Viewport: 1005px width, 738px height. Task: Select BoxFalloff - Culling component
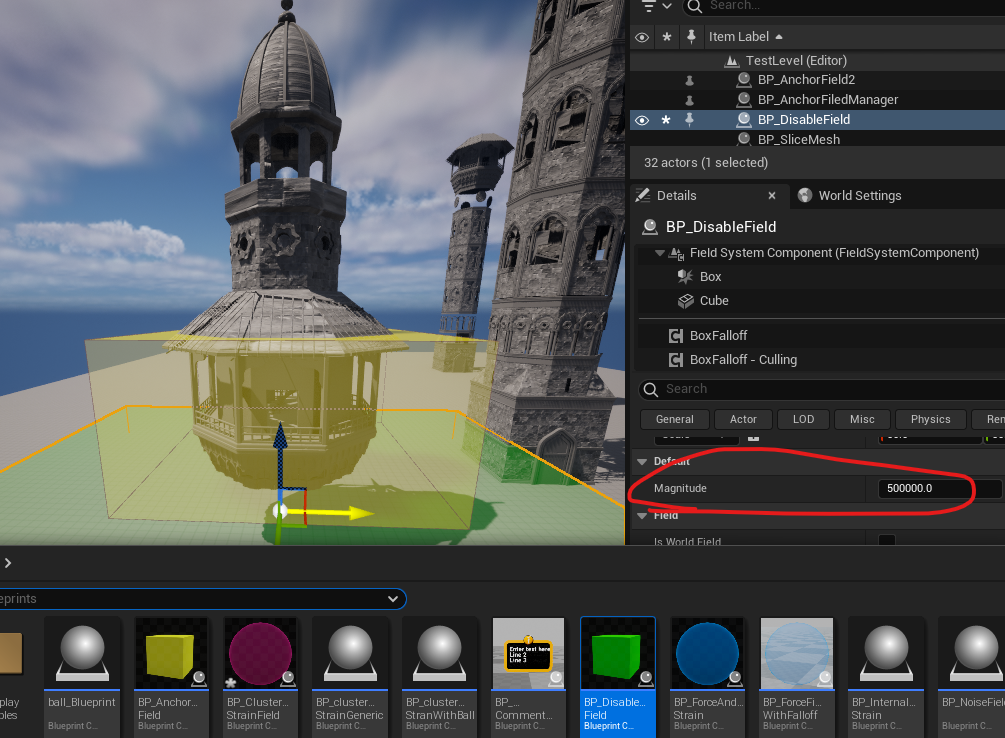(743, 360)
